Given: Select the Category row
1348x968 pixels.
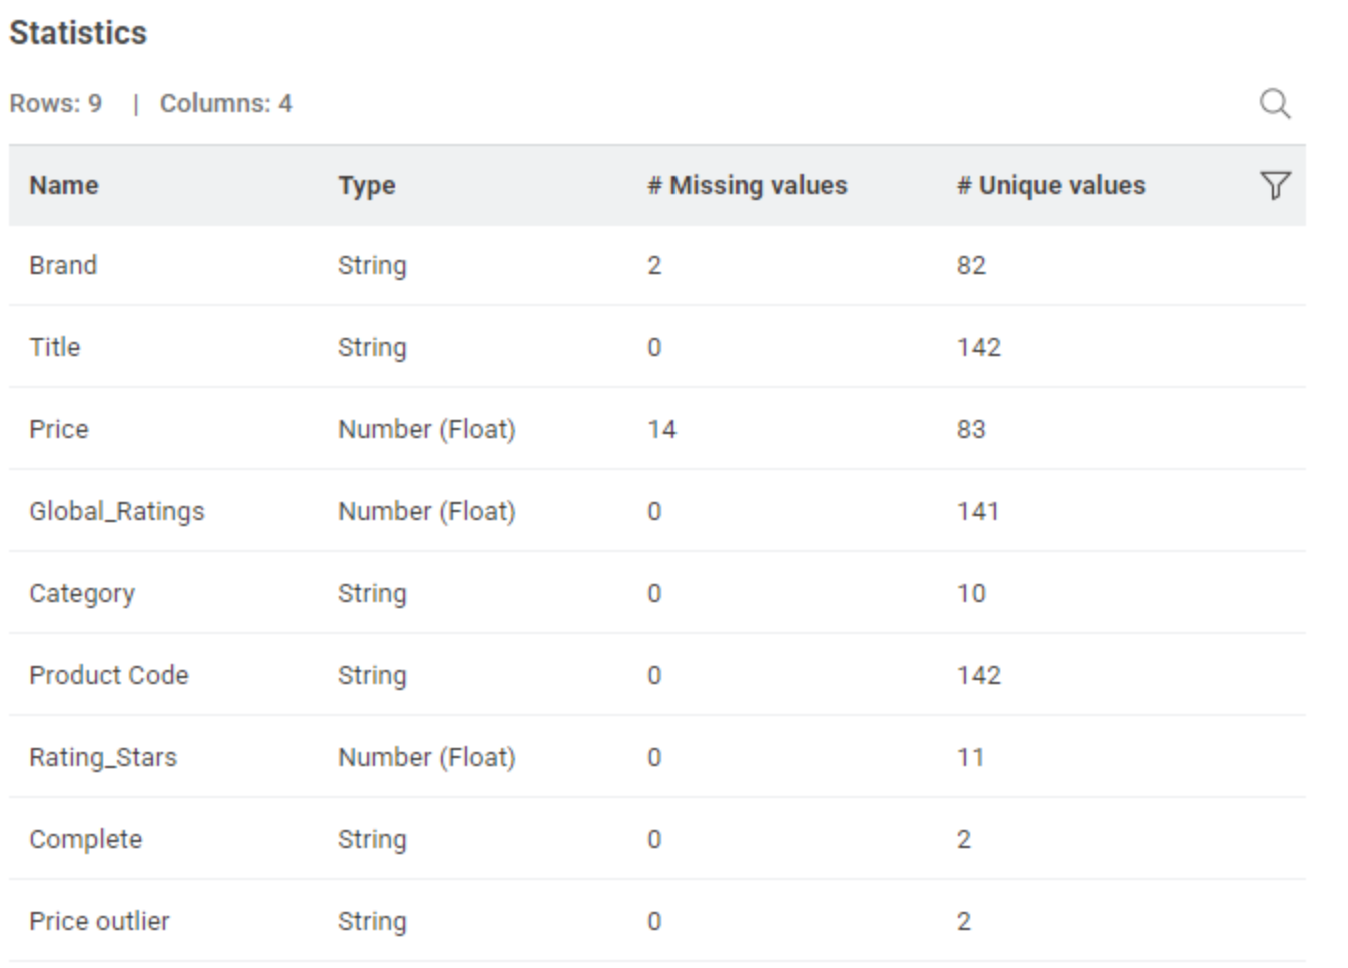Looking at the screenshot, I should pos(82,594).
